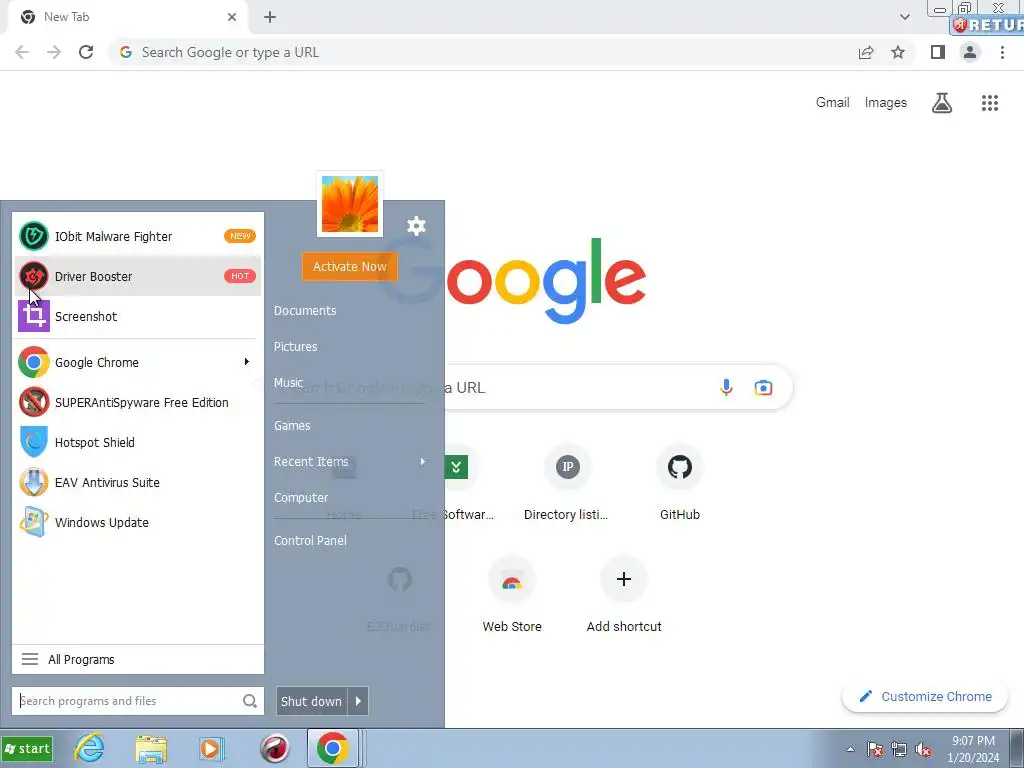Open Google apps grid
This screenshot has width=1024, height=768.
990,103
